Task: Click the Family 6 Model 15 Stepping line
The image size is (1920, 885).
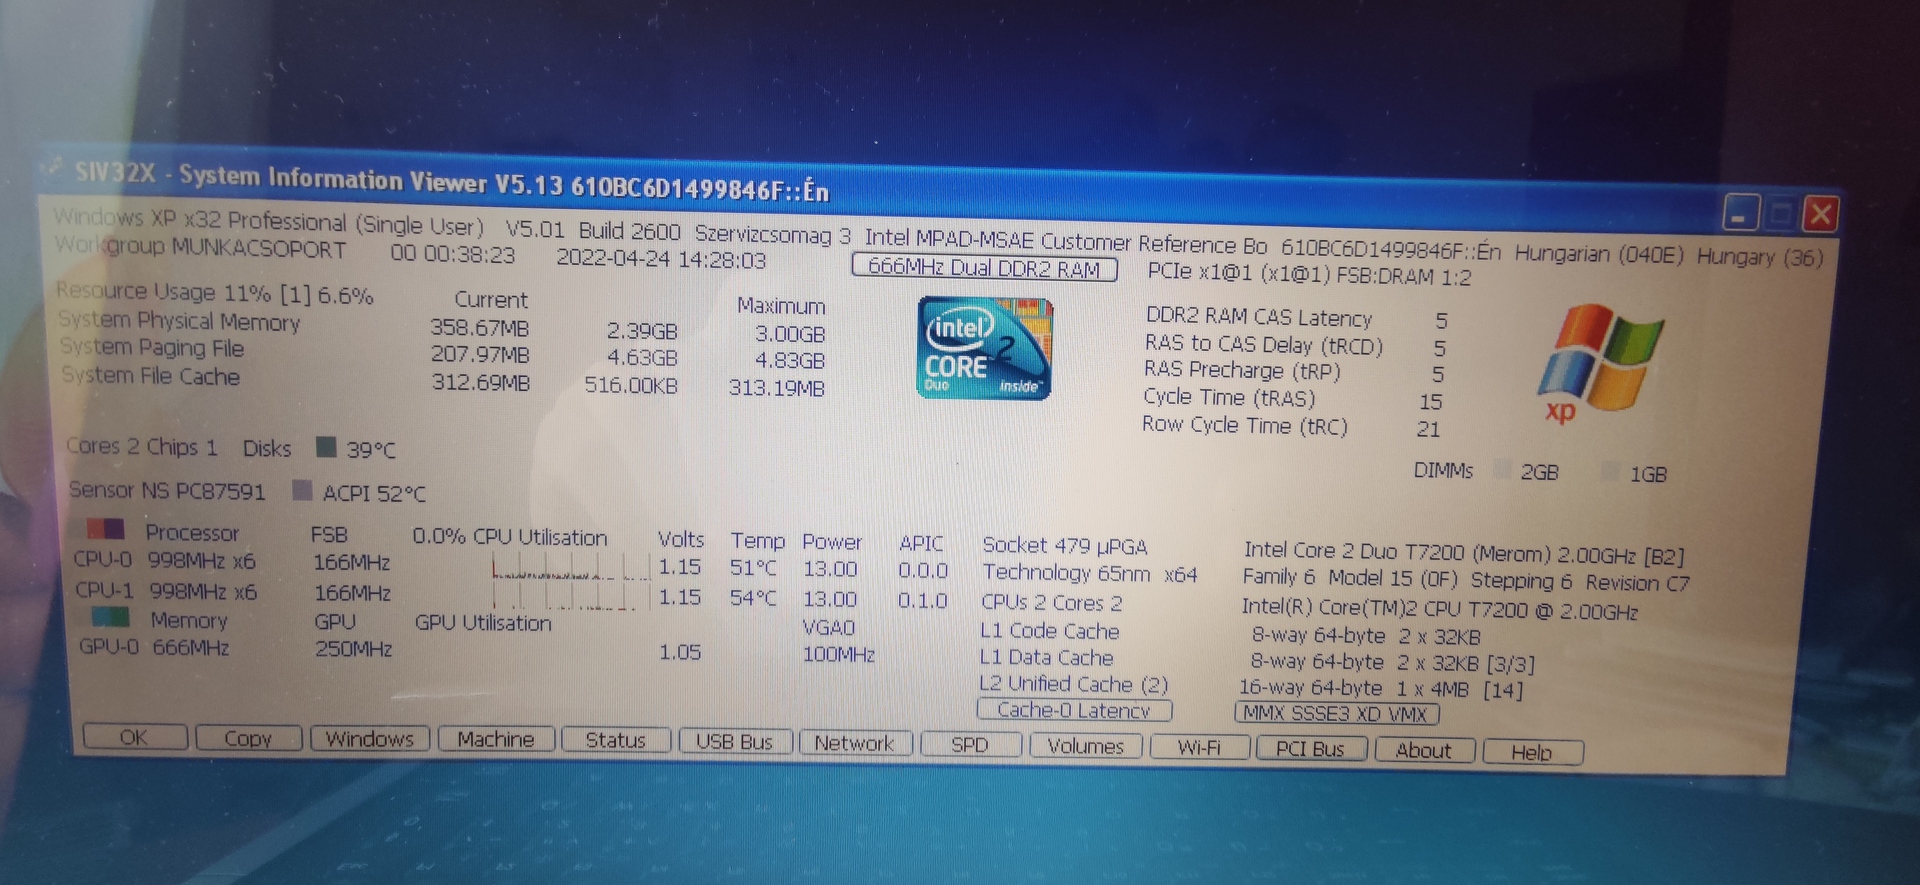Action: point(1466,581)
